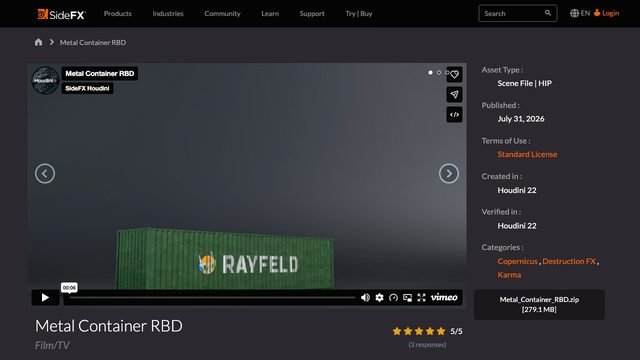Image resolution: width=640 pixels, height=360 pixels.
Task: Focus the Search input field
Action: pos(518,13)
